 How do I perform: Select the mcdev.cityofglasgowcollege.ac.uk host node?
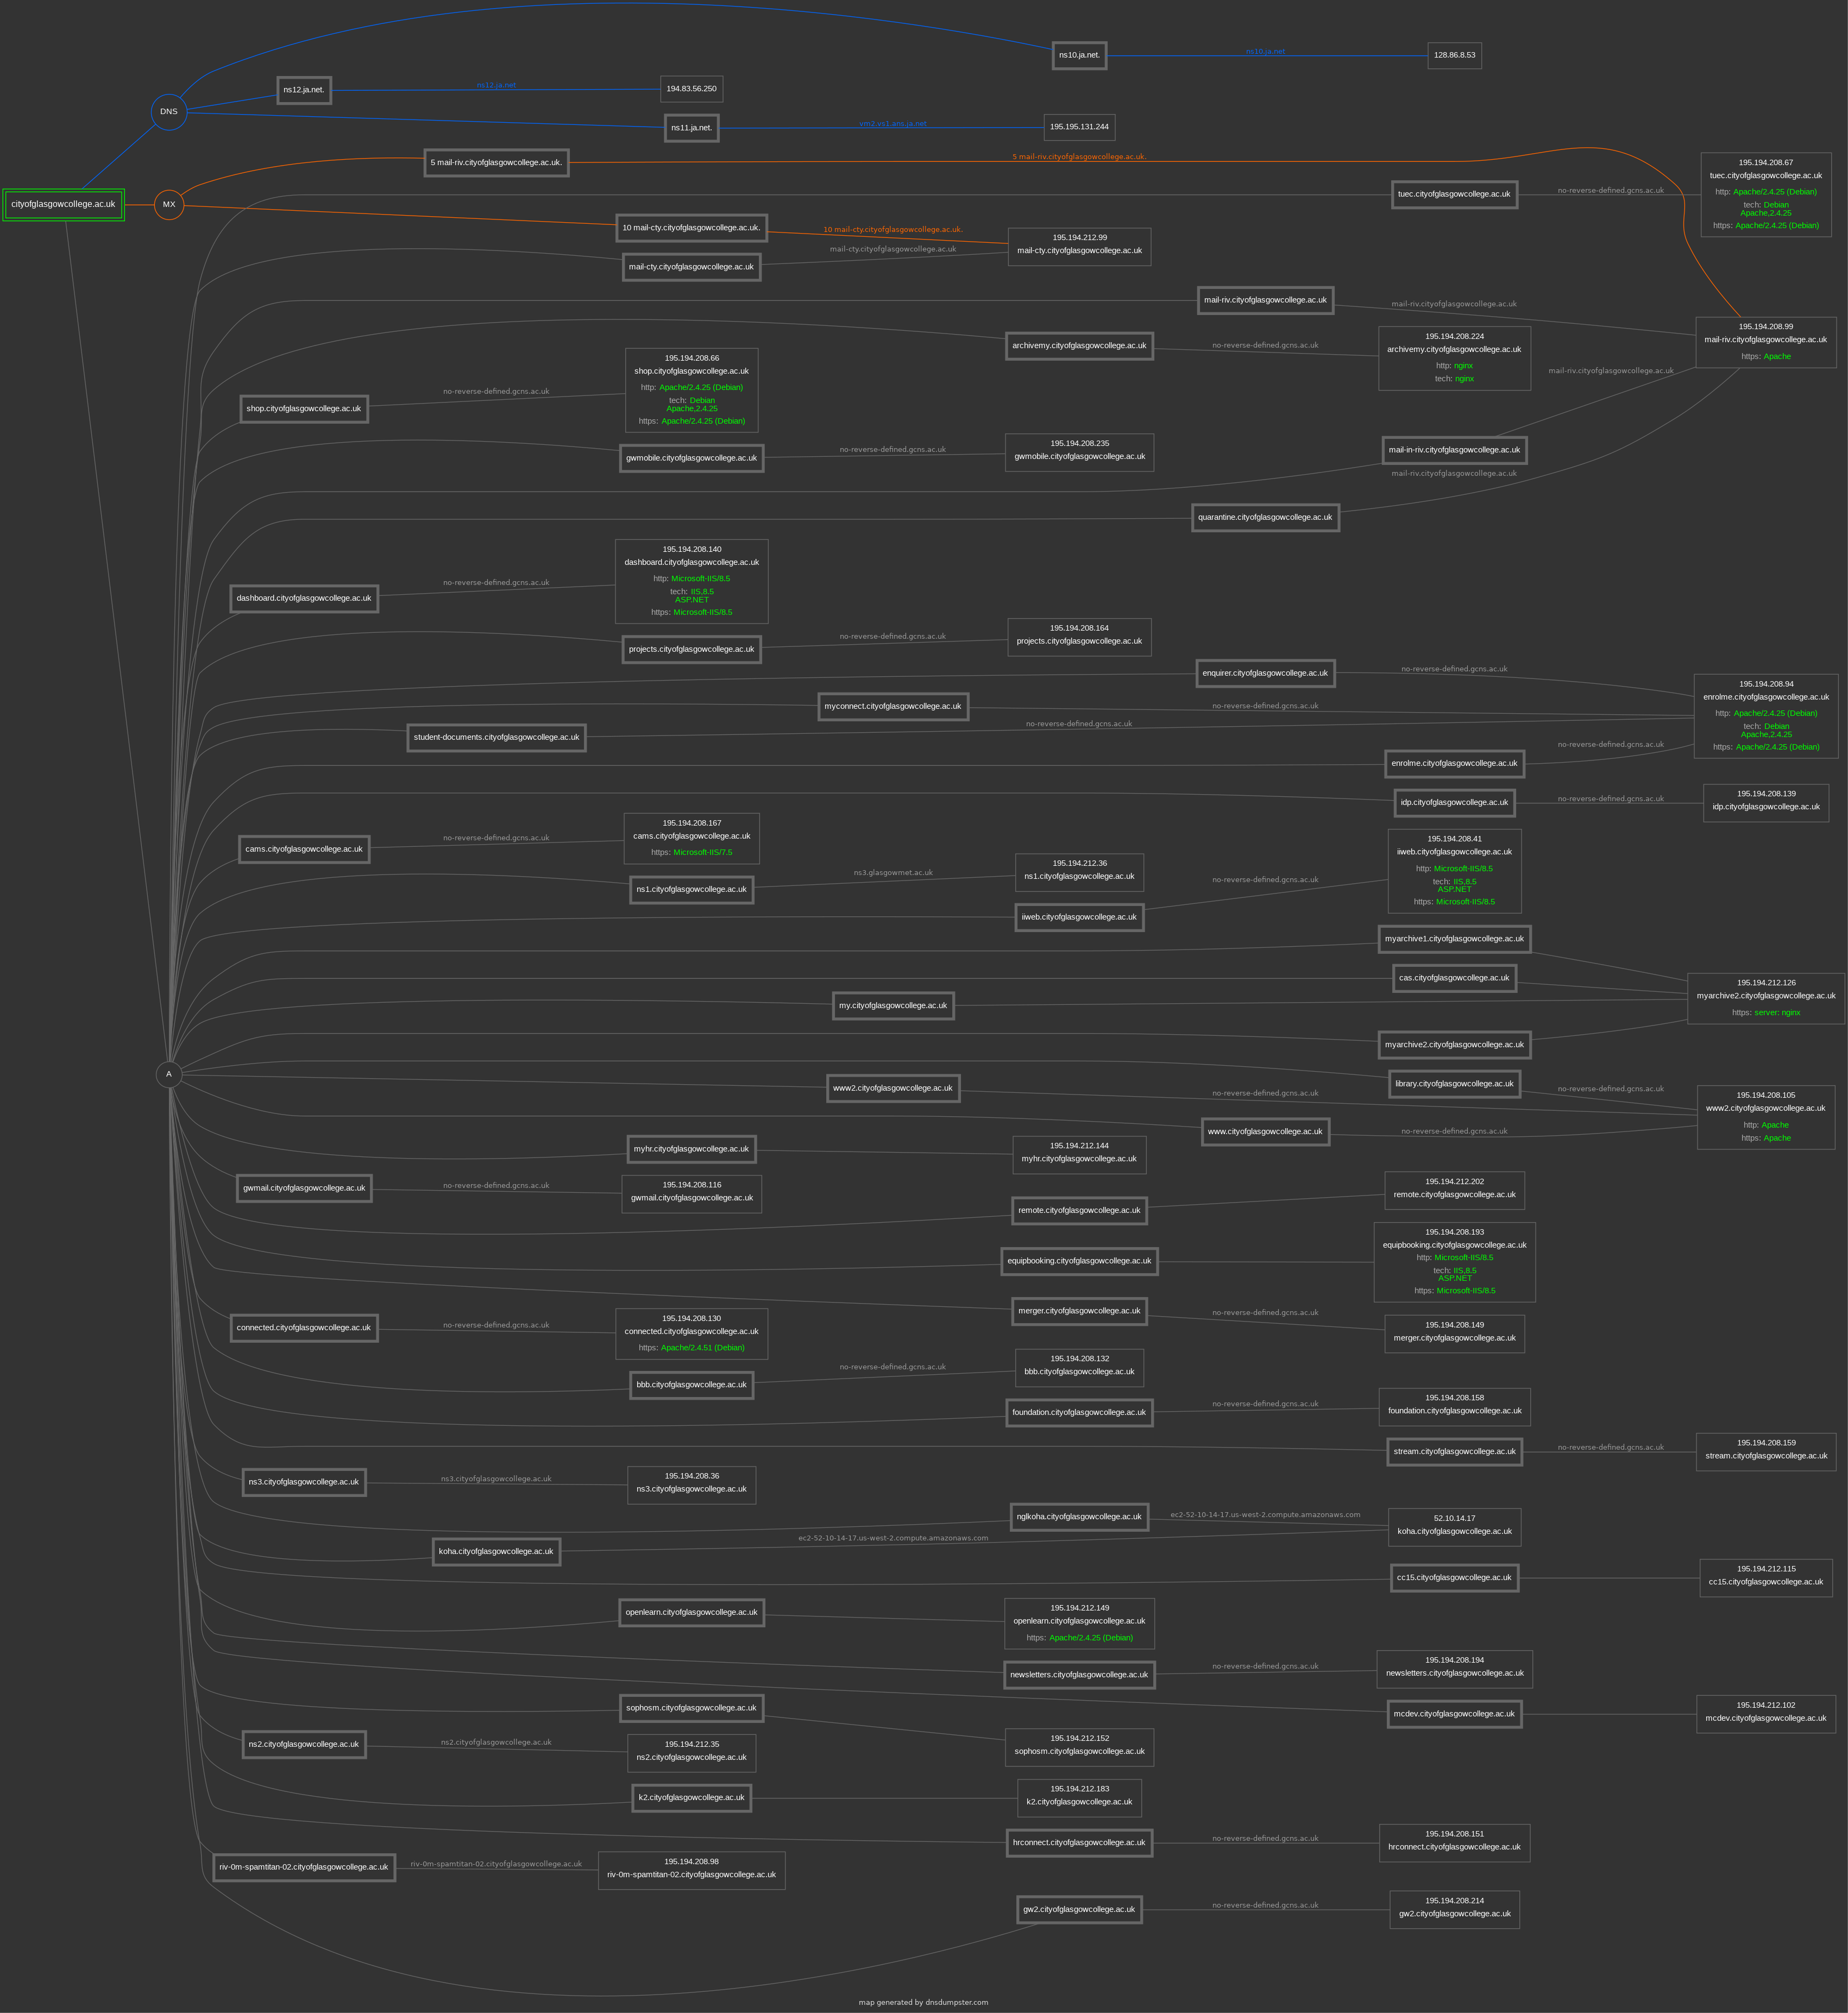click(1454, 1714)
